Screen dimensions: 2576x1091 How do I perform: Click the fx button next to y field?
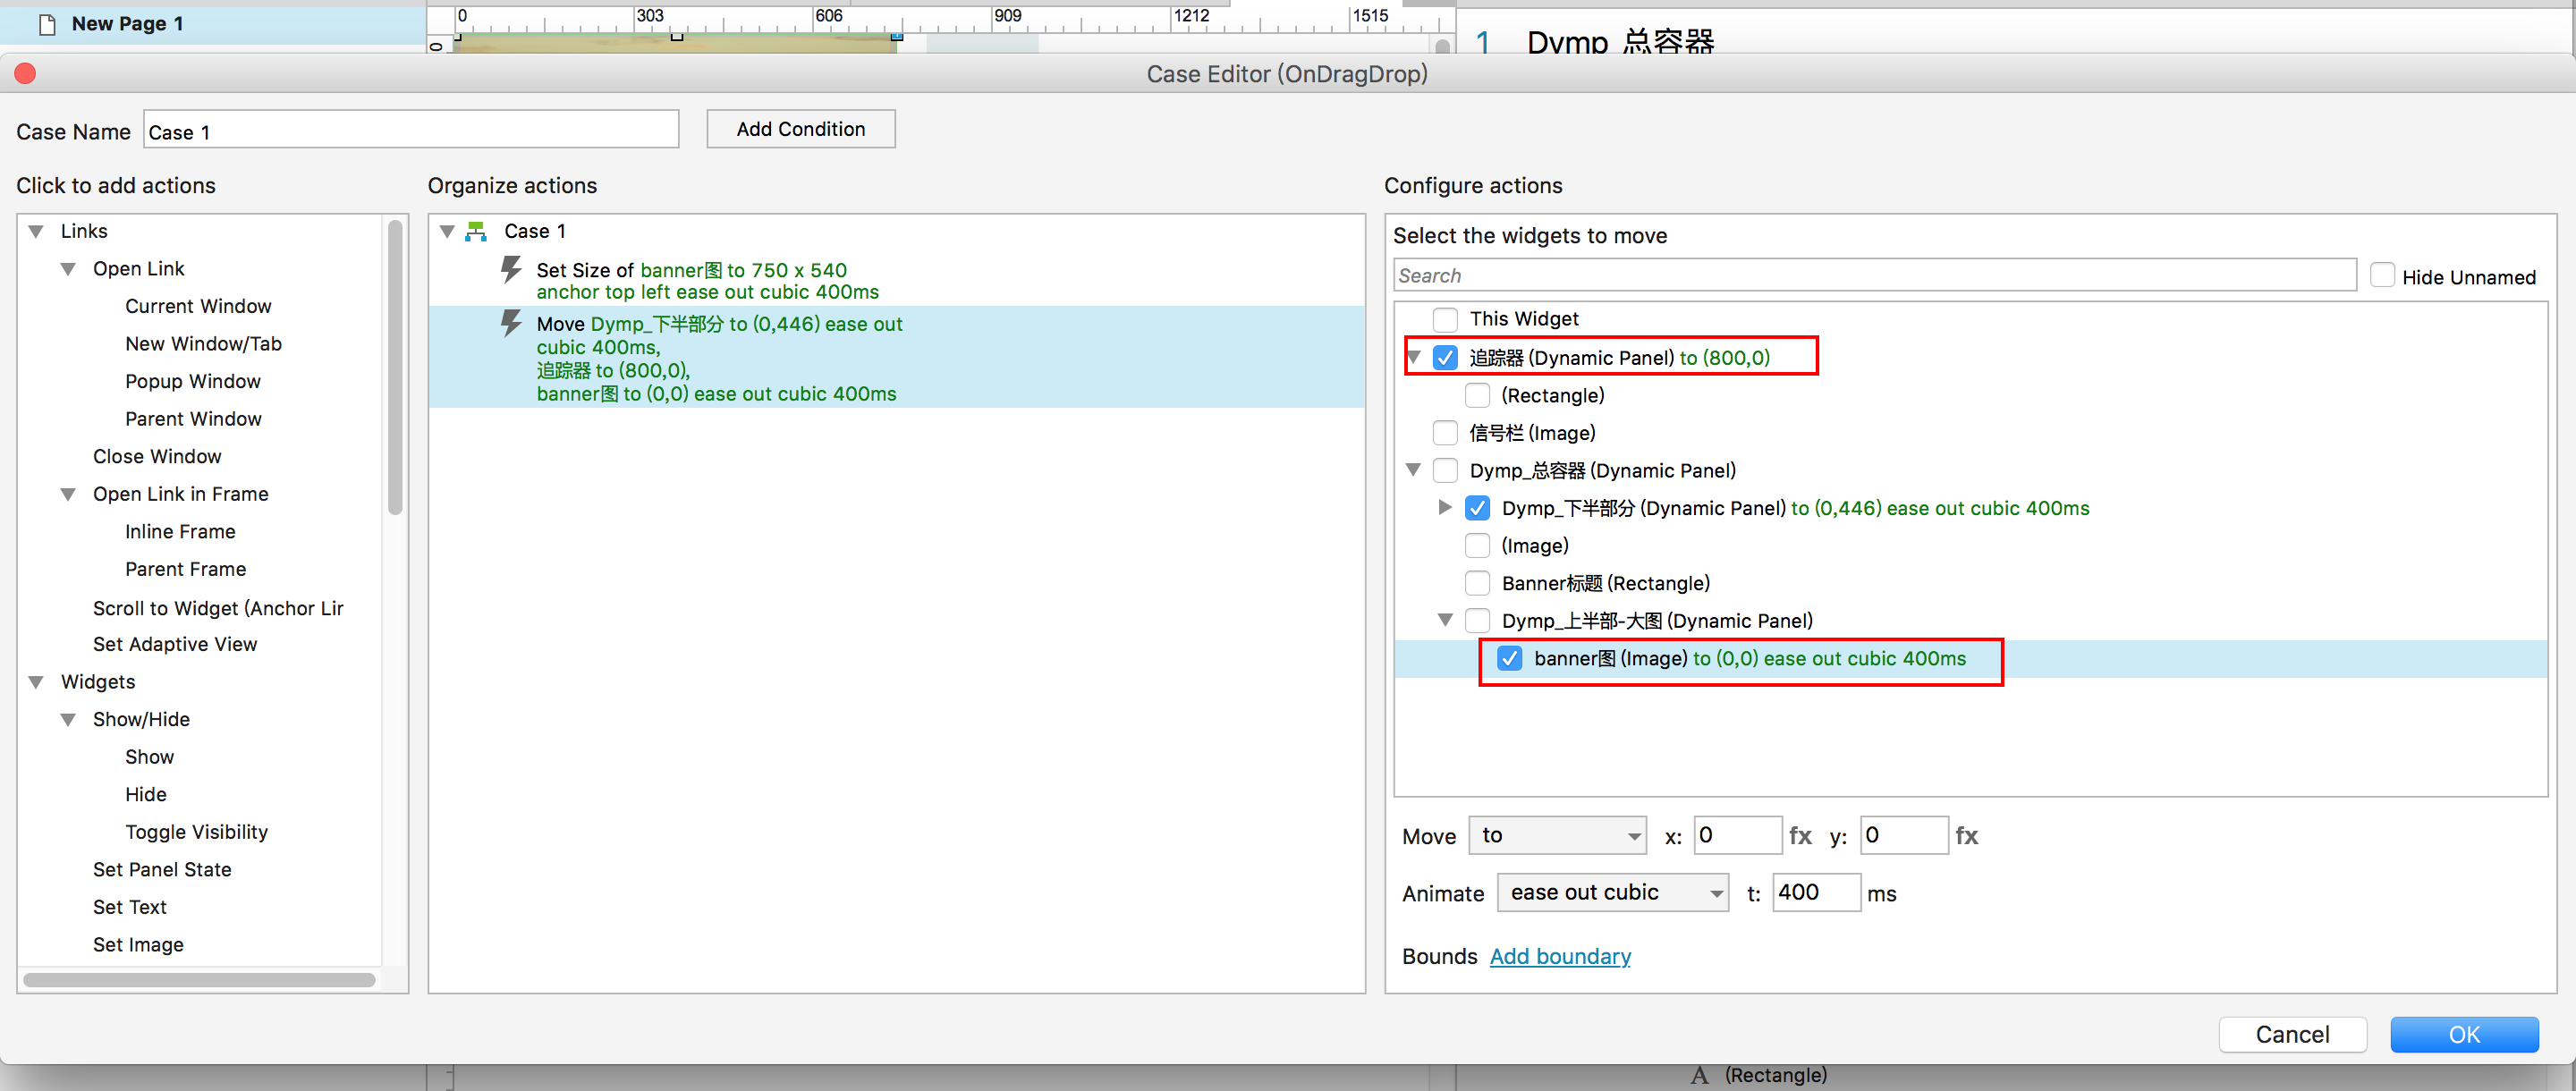[1966, 835]
